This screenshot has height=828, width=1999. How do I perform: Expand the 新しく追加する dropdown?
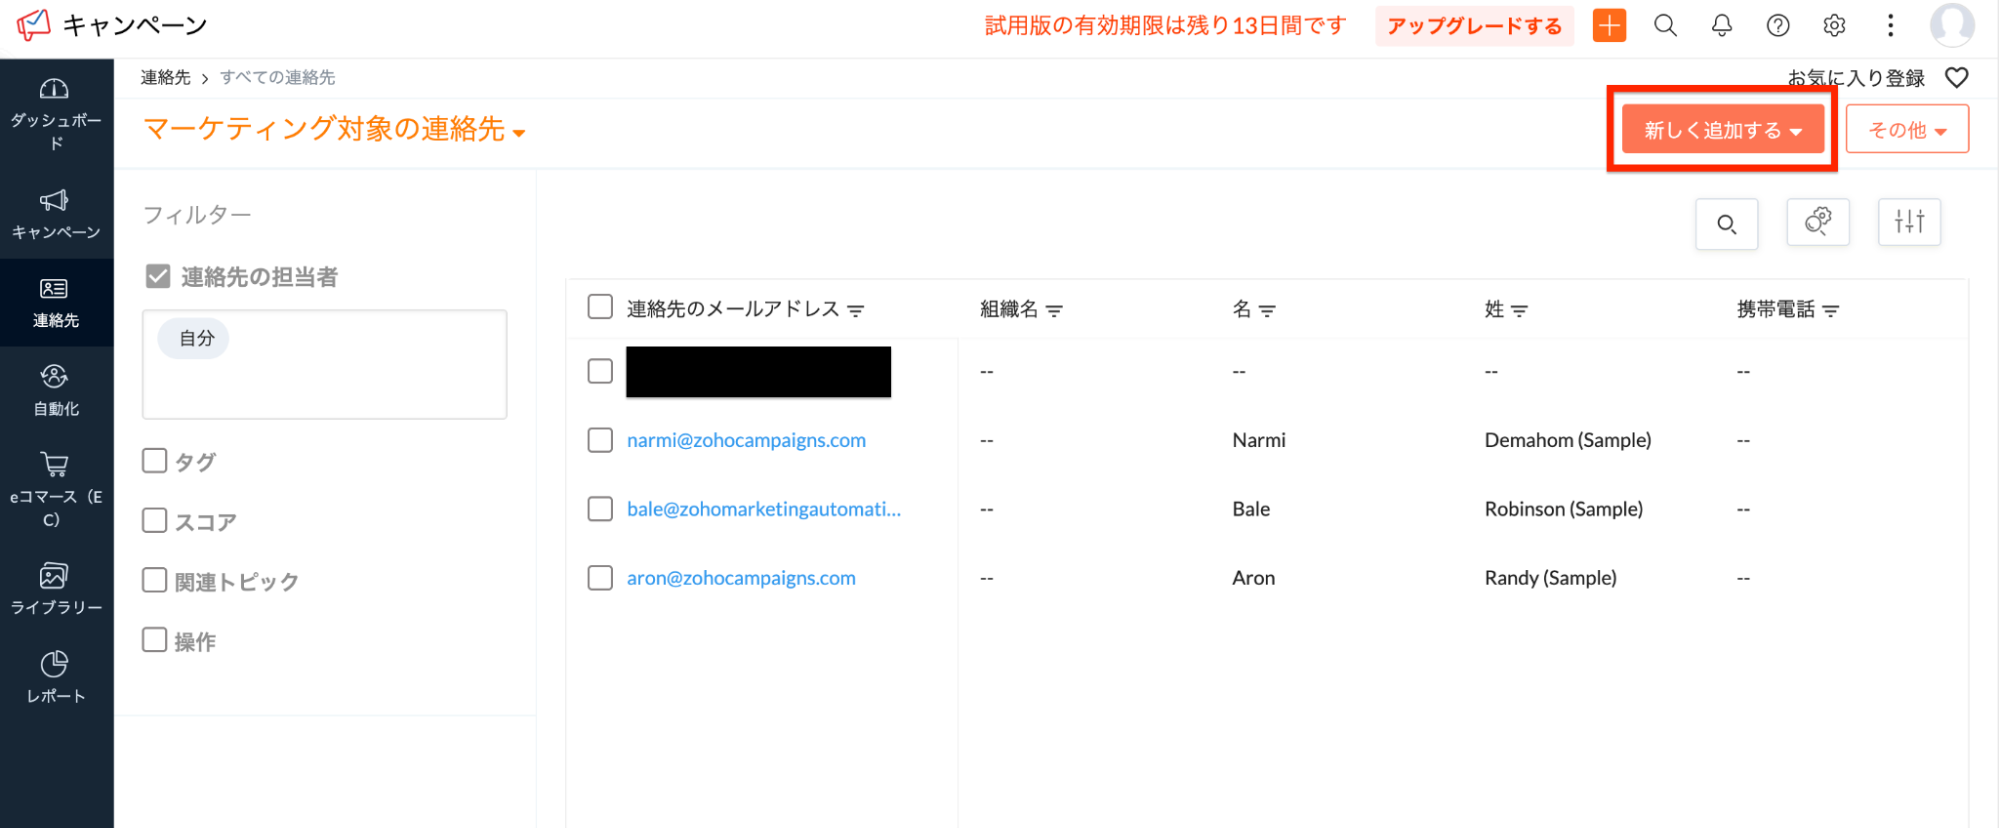(x=1722, y=130)
